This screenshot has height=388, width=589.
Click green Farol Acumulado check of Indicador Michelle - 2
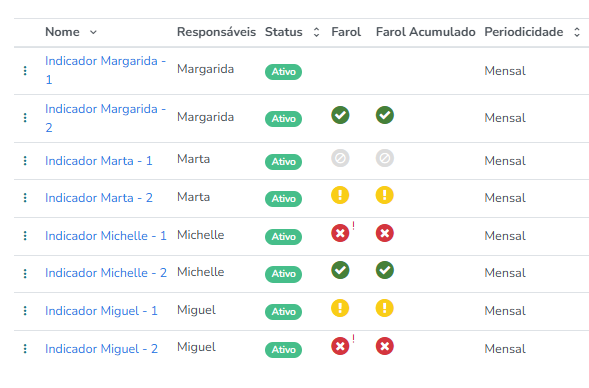385,270
